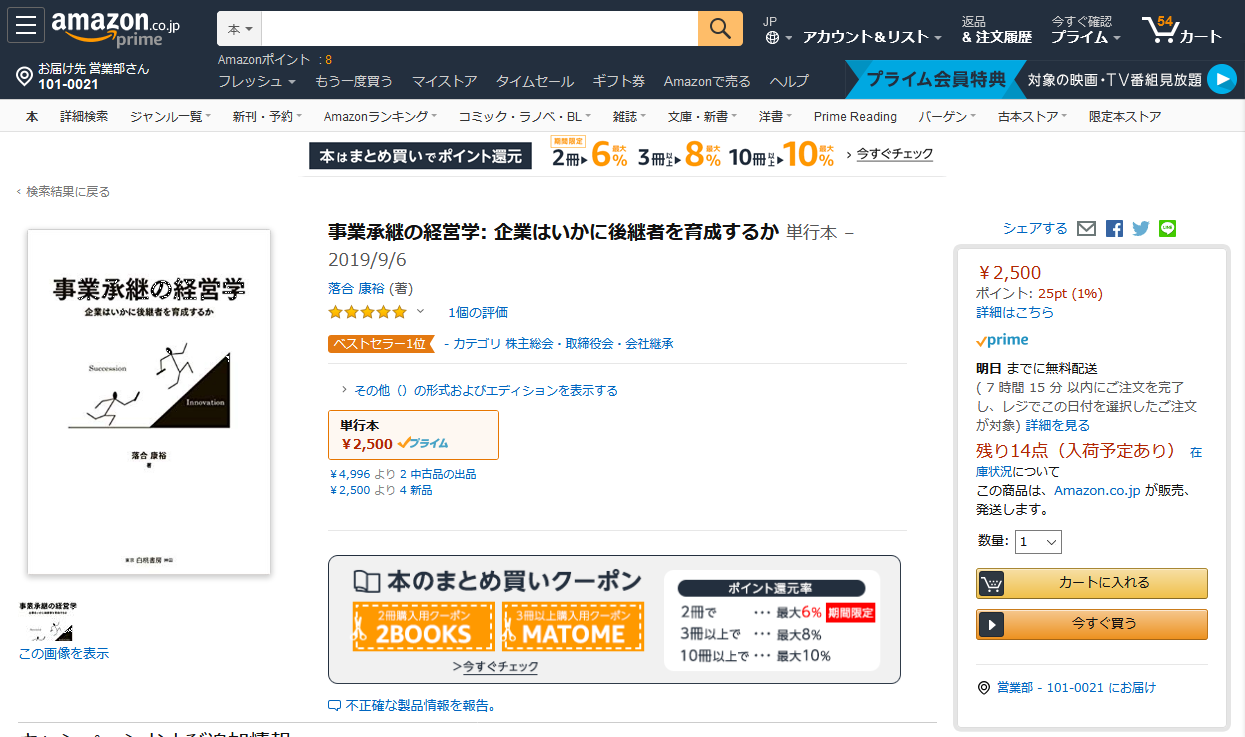Open 詳細検索 in books nav
This screenshot has height=737, width=1245.
[x=84, y=116]
